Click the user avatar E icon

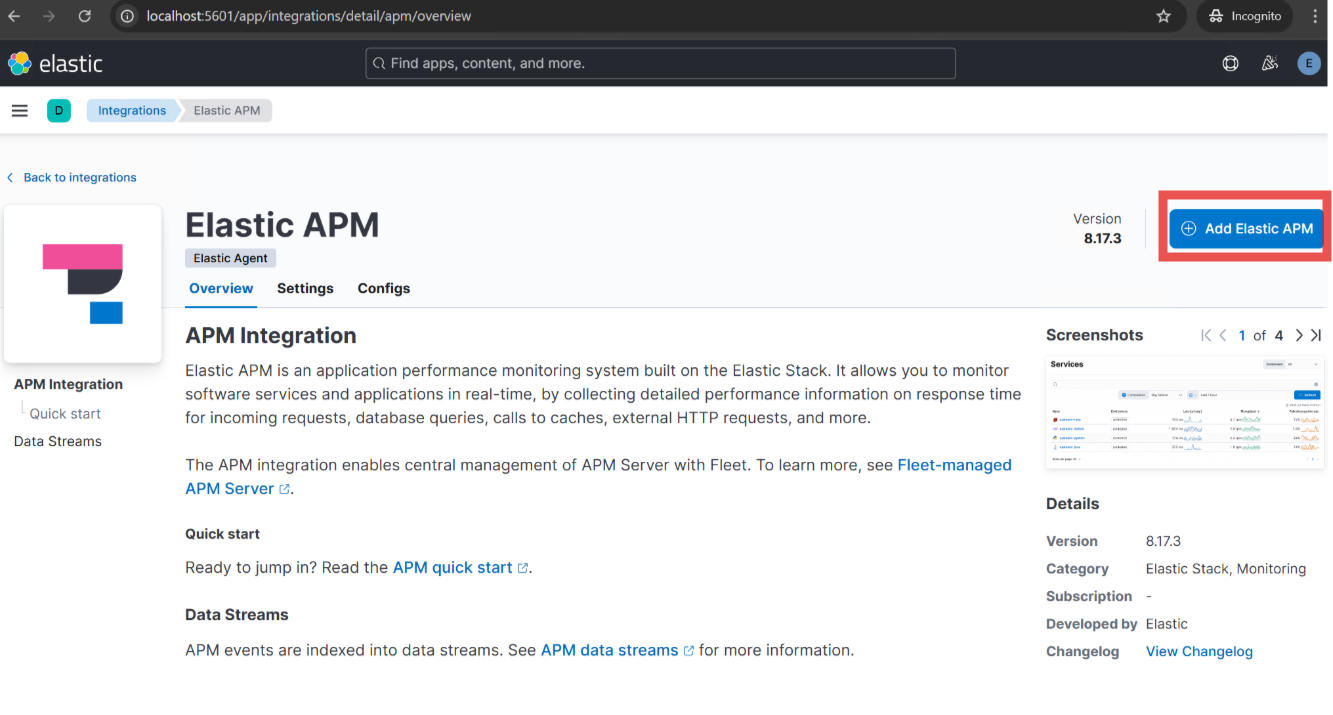pos(1308,64)
